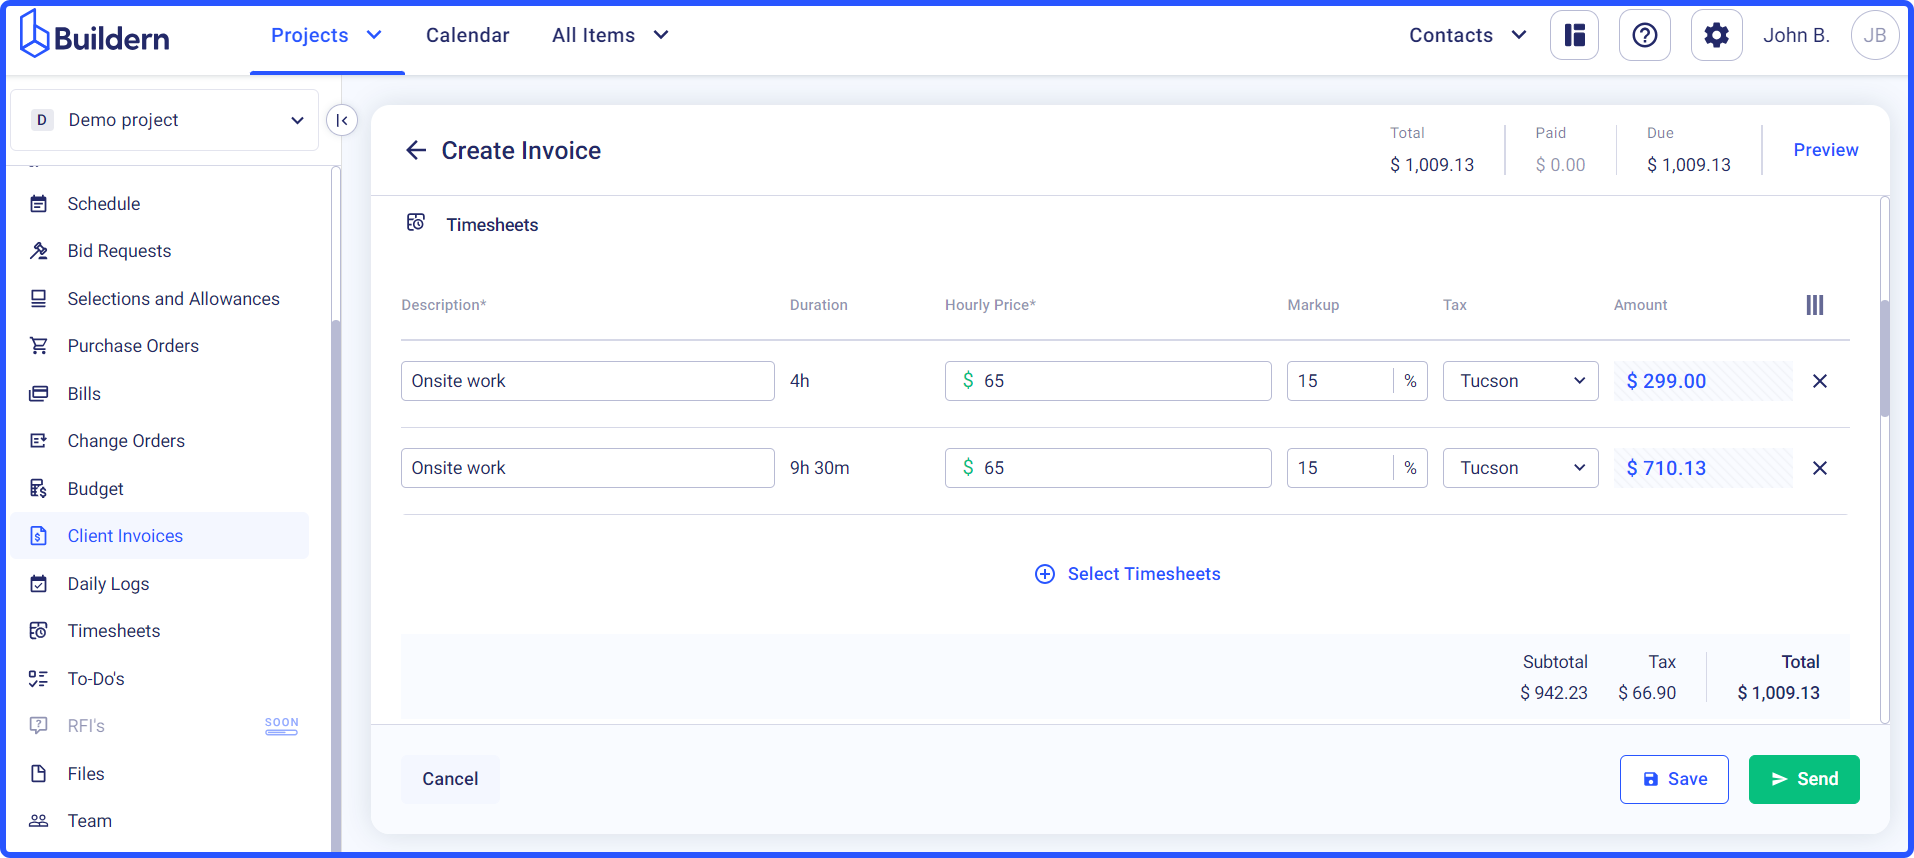Click the Select Timesheets link

tap(1143, 574)
